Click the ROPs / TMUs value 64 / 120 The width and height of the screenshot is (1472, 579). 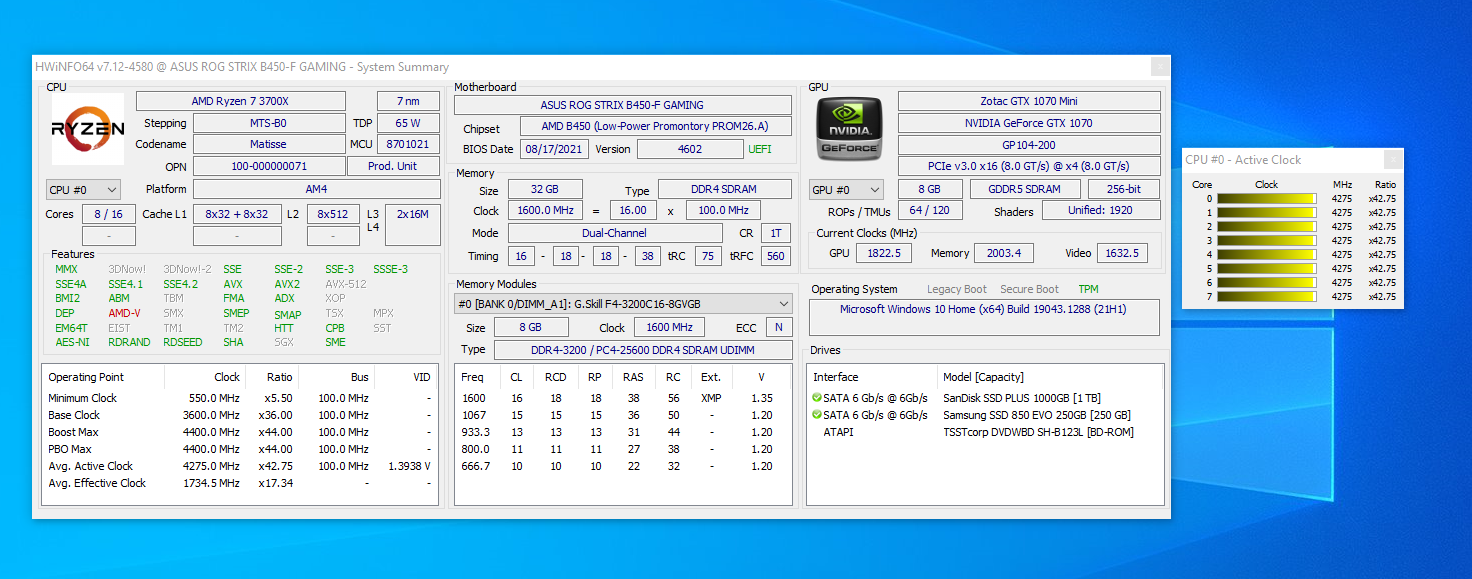pyautogui.click(x=930, y=210)
